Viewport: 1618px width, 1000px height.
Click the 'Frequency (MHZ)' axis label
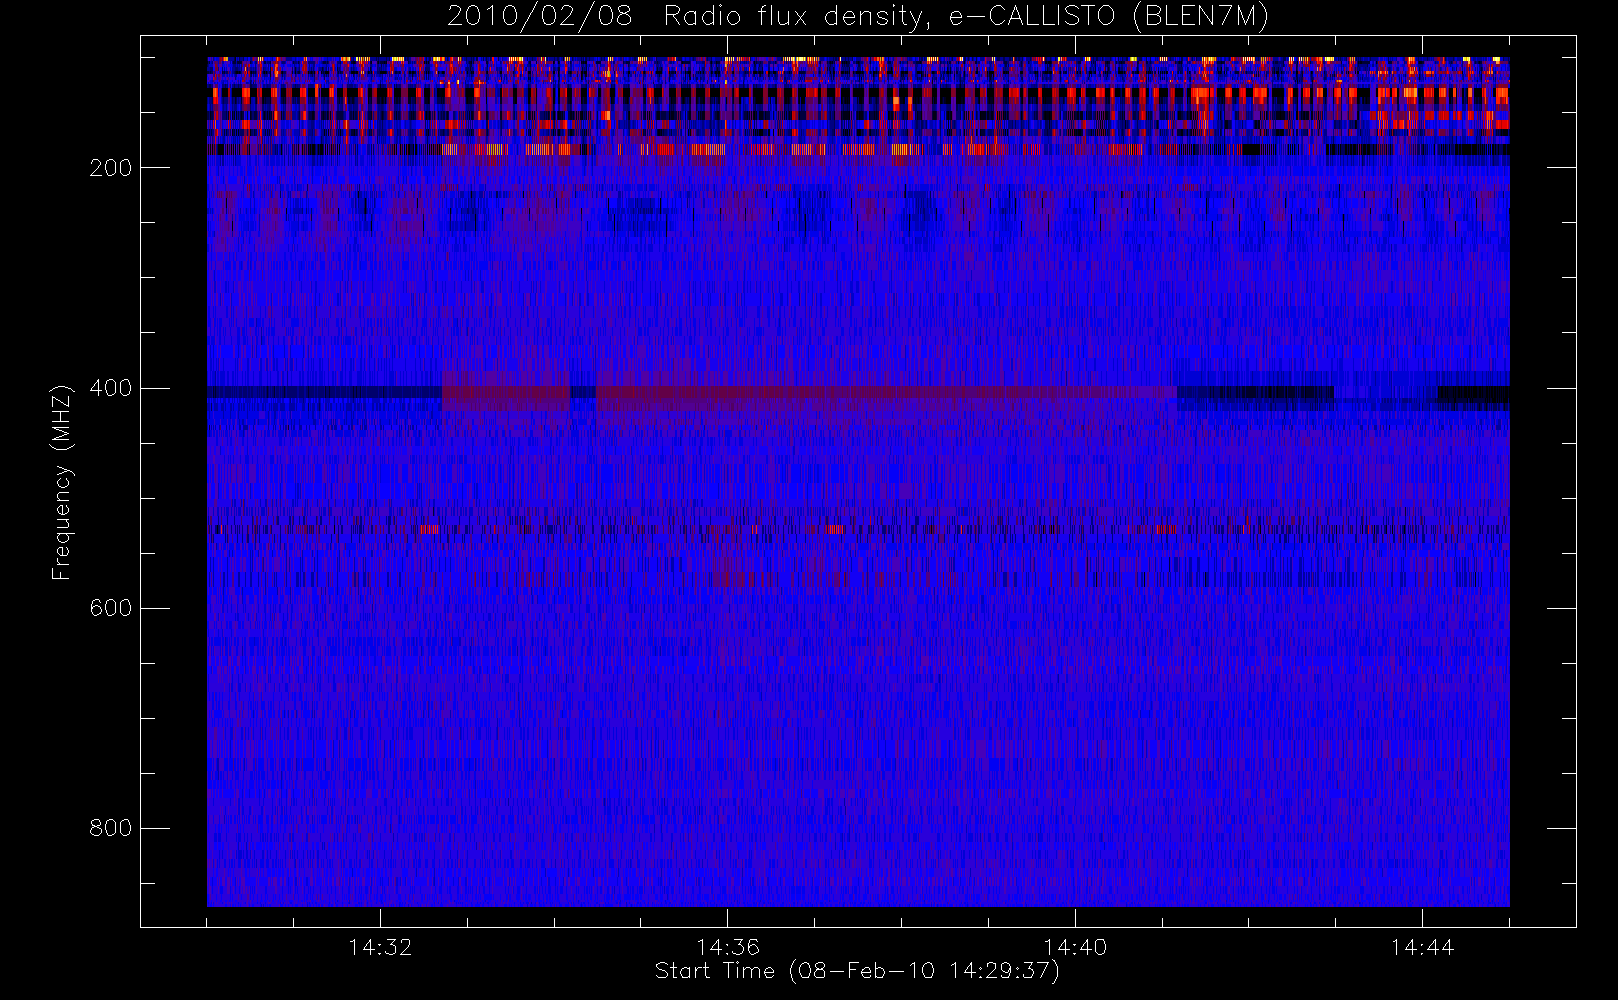coord(62,482)
